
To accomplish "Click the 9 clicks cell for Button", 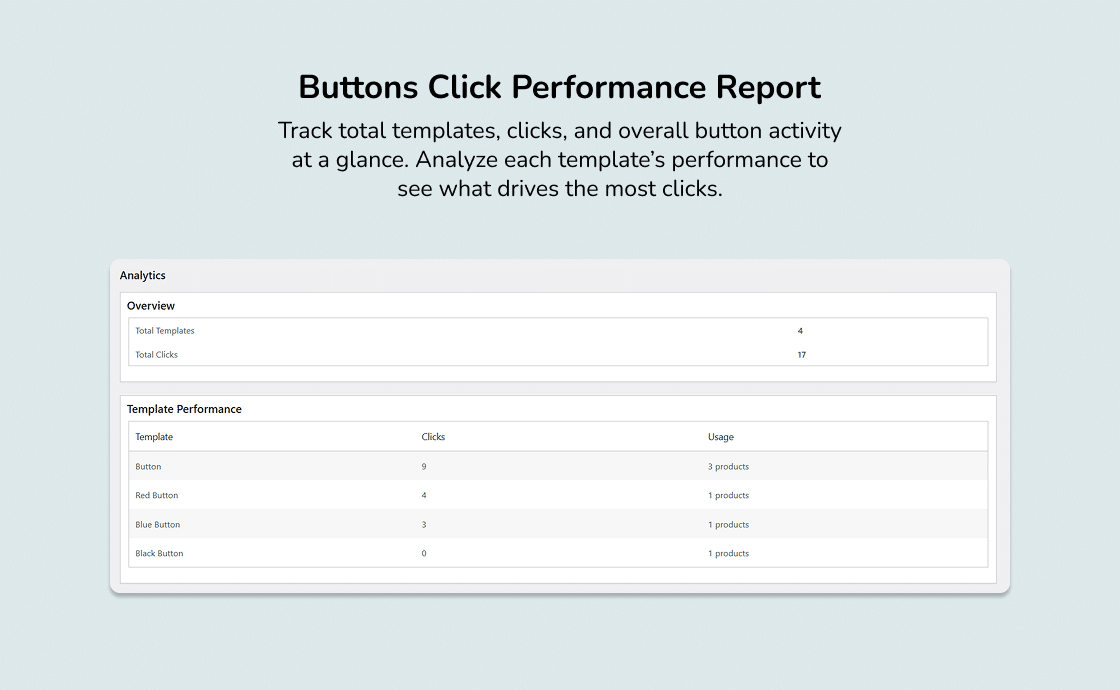I will [424, 466].
